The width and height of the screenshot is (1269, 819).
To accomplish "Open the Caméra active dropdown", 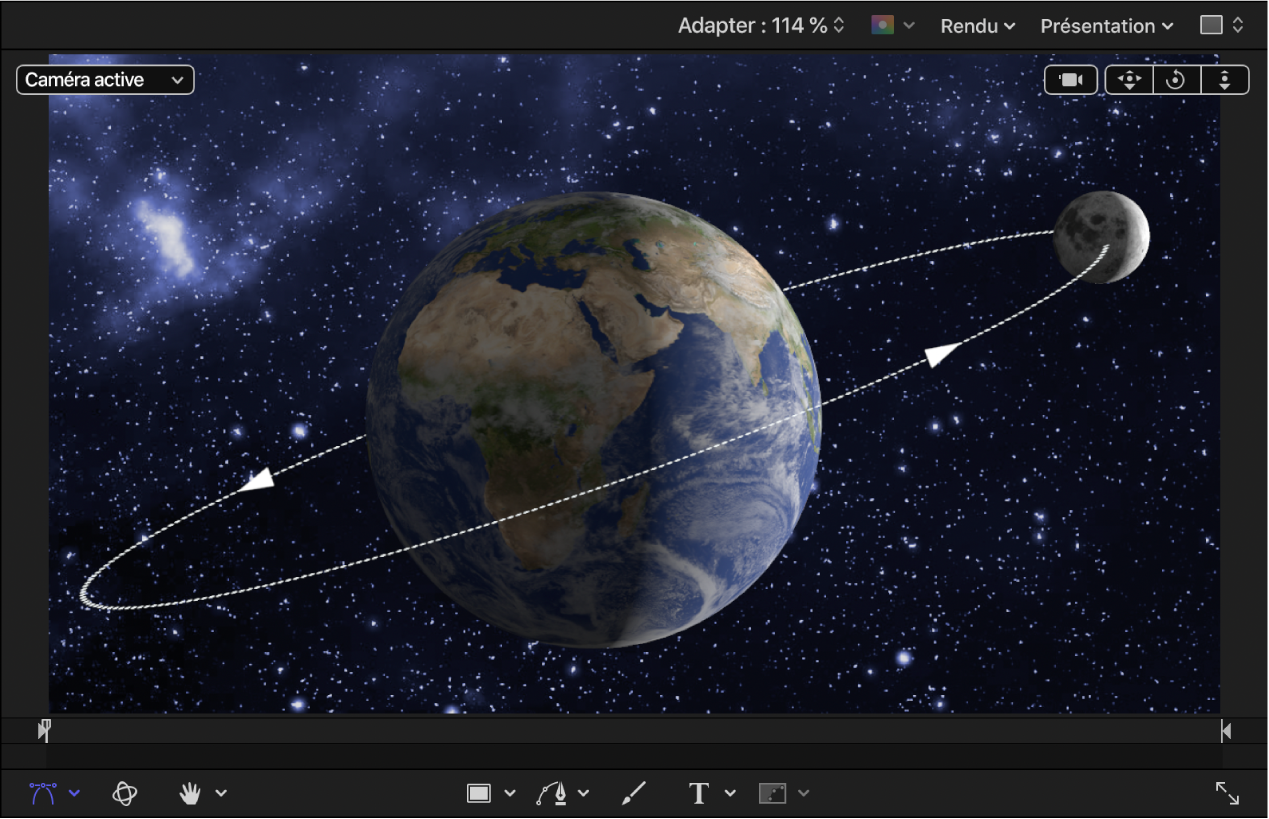I will click(105, 80).
